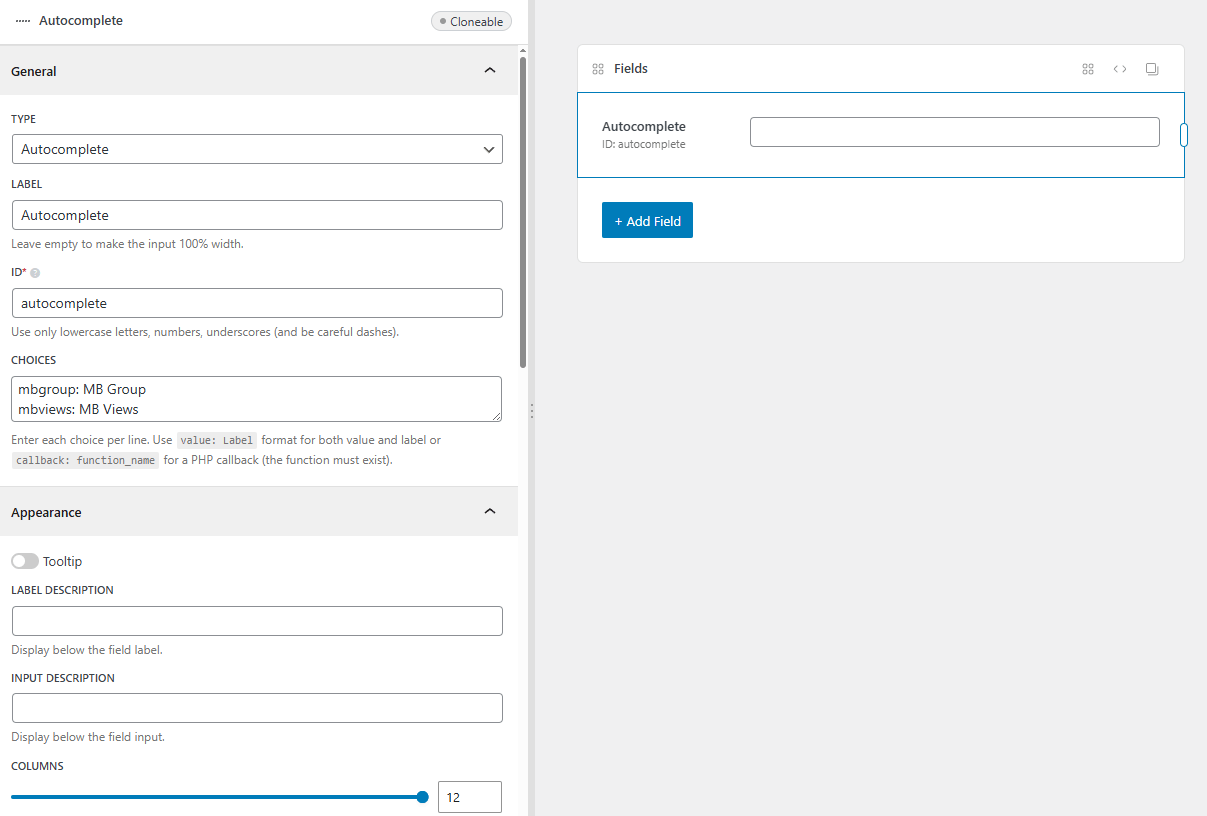Open the code view for Fields
This screenshot has height=816, width=1207.
click(1119, 69)
